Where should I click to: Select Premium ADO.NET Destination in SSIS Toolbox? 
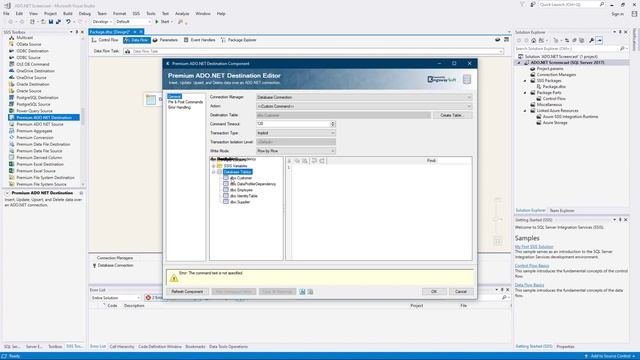[x=44, y=118]
